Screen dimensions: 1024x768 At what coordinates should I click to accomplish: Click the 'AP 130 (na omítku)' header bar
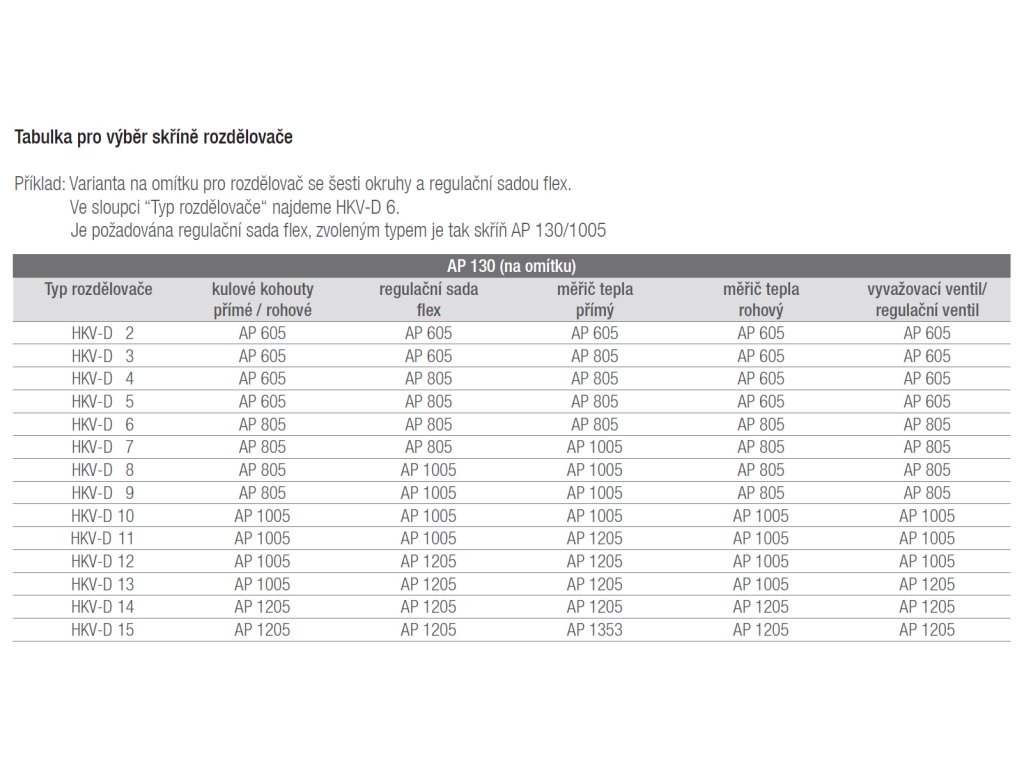click(x=512, y=266)
